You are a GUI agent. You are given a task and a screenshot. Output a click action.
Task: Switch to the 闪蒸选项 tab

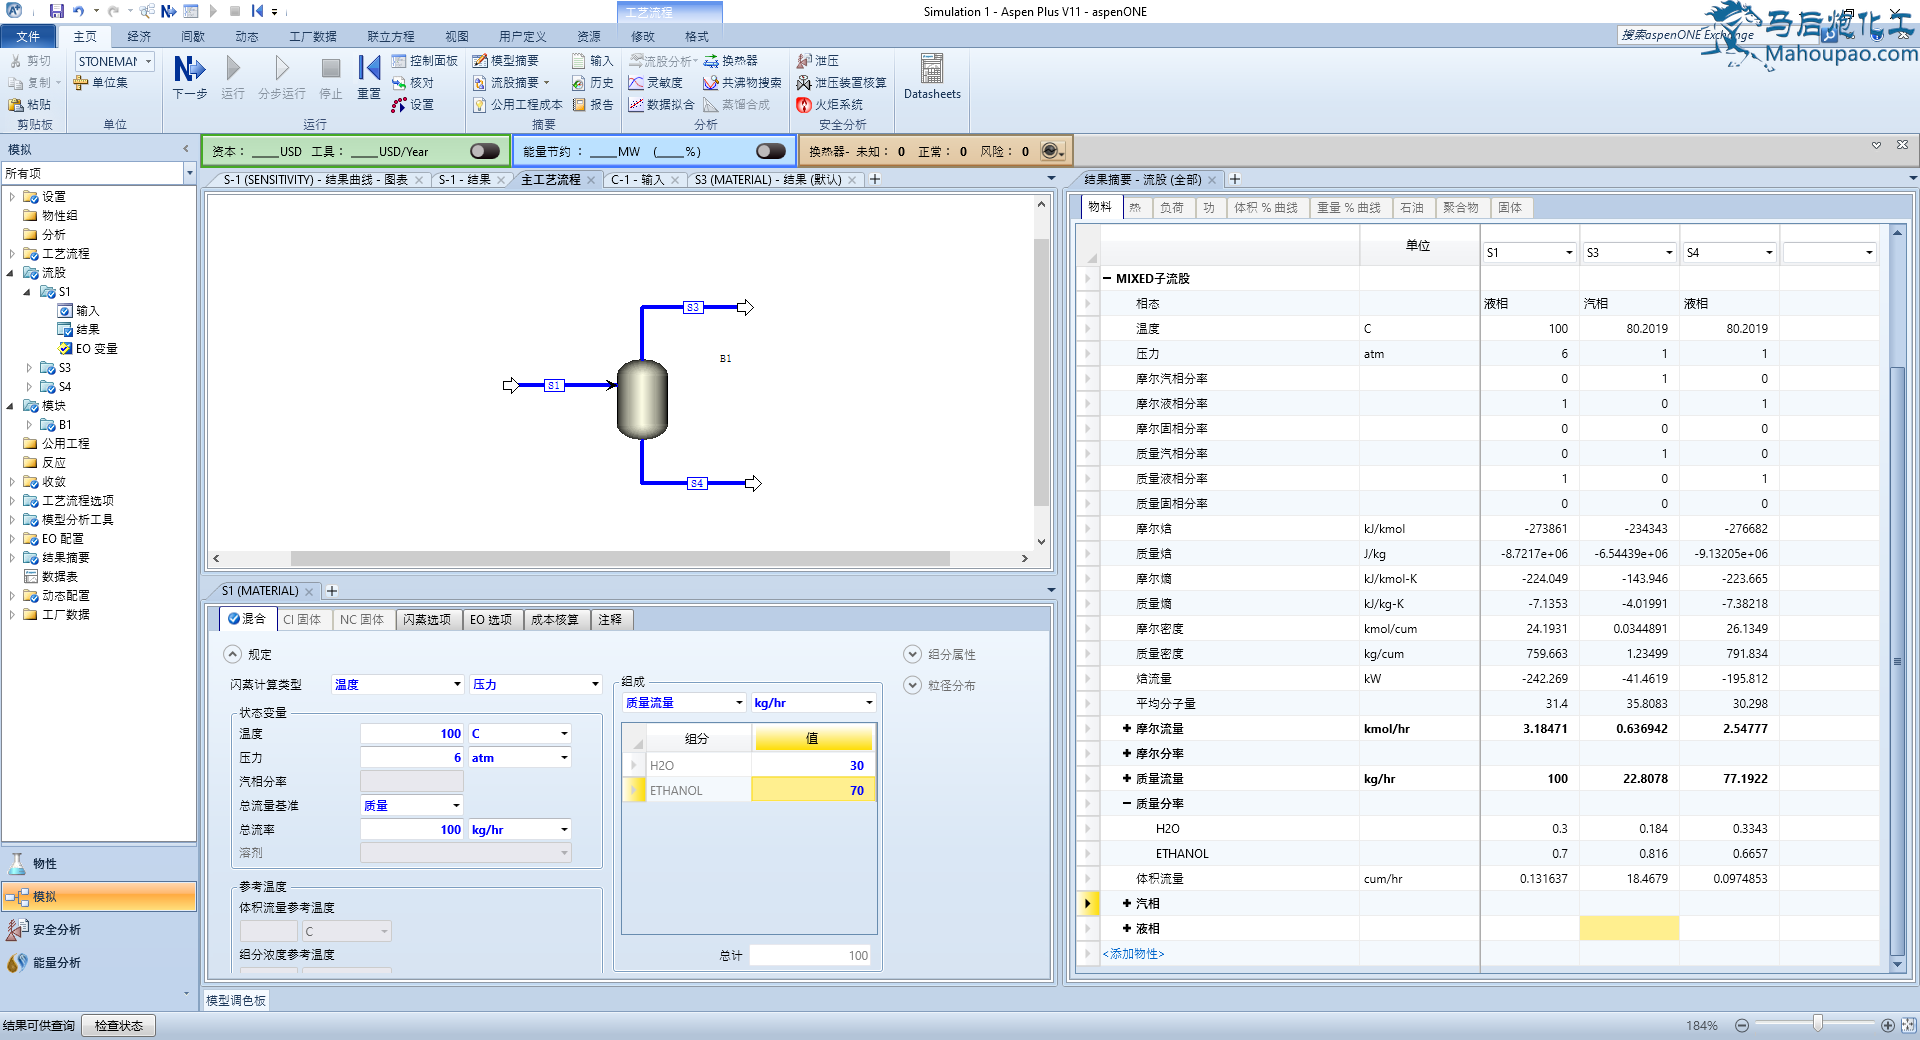[x=427, y=620]
